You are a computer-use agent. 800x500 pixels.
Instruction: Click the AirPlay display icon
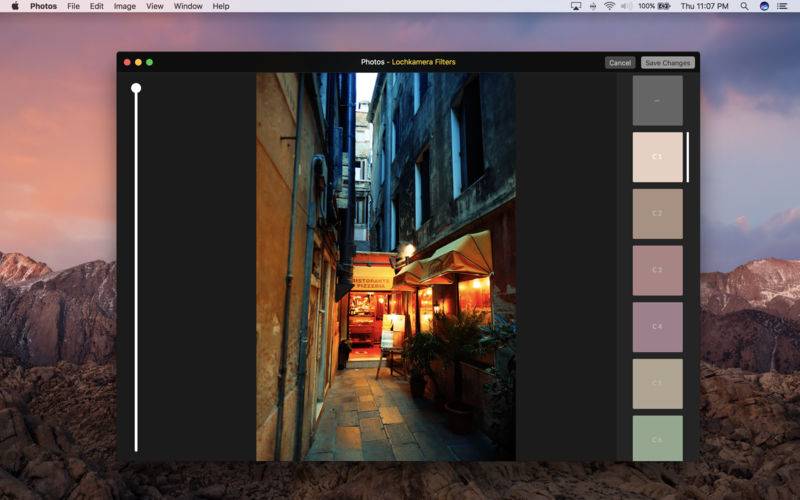pos(576,6)
